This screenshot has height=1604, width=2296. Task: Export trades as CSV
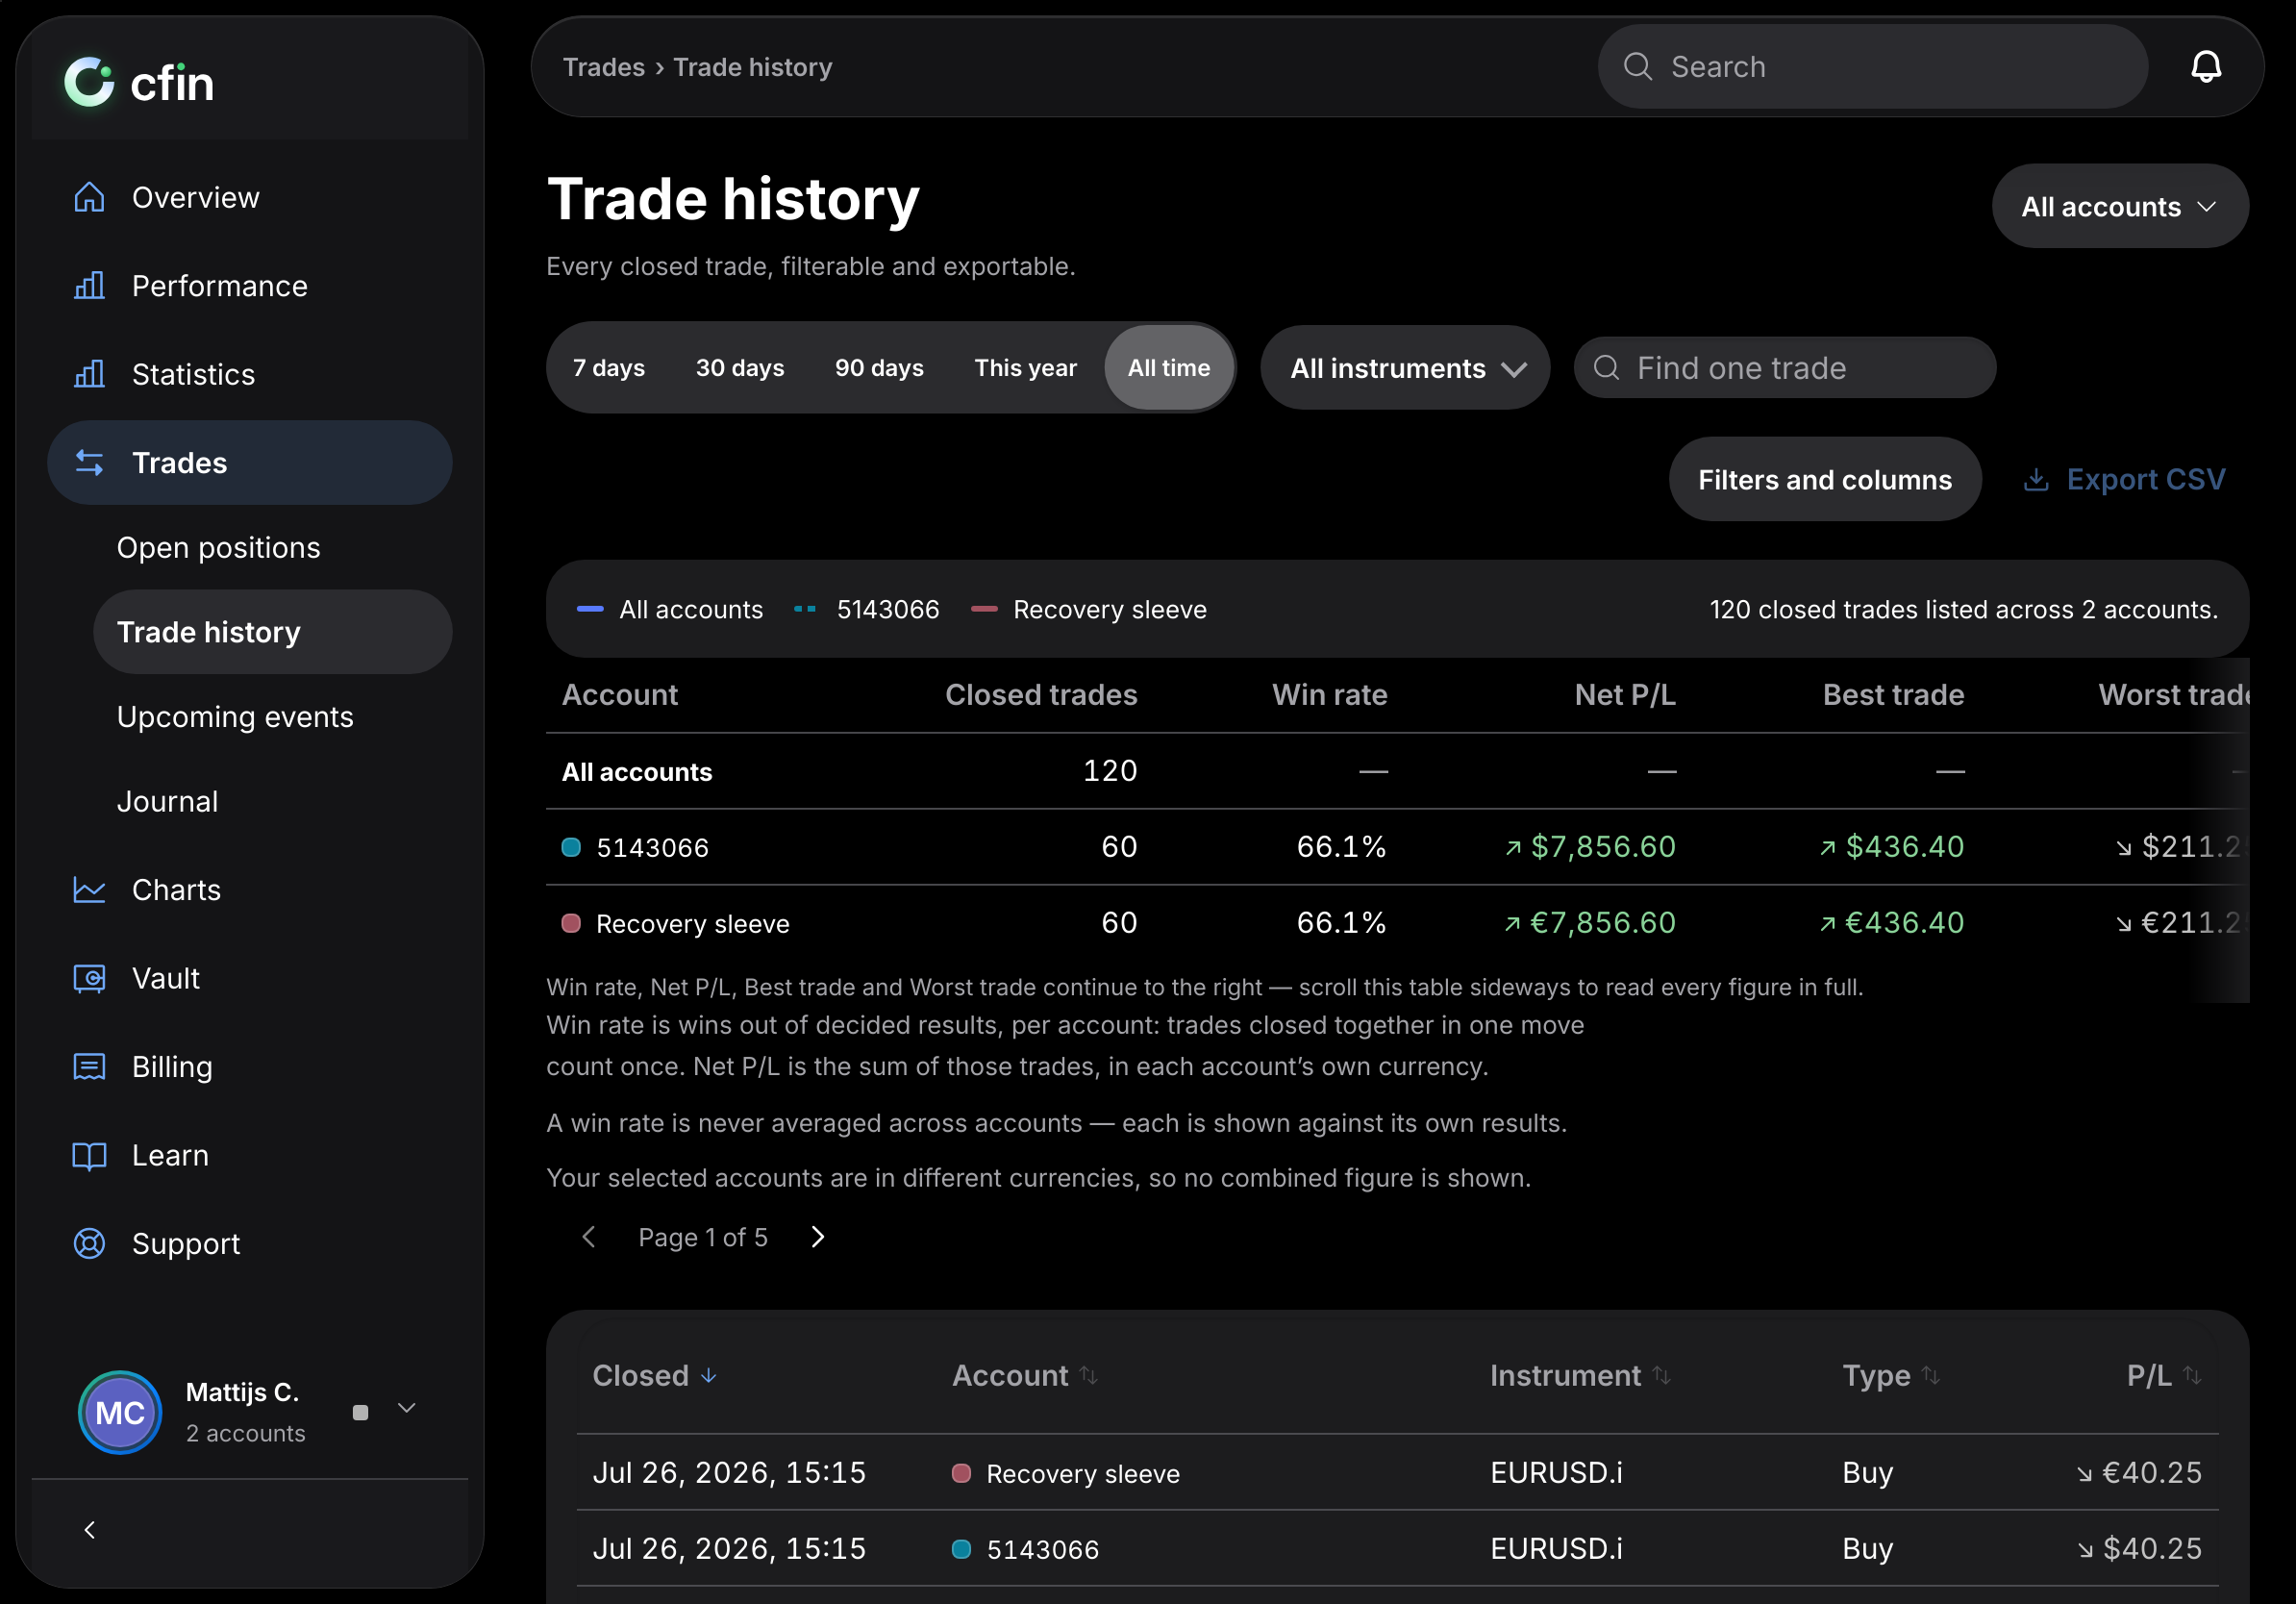[x=2125, y=479]
